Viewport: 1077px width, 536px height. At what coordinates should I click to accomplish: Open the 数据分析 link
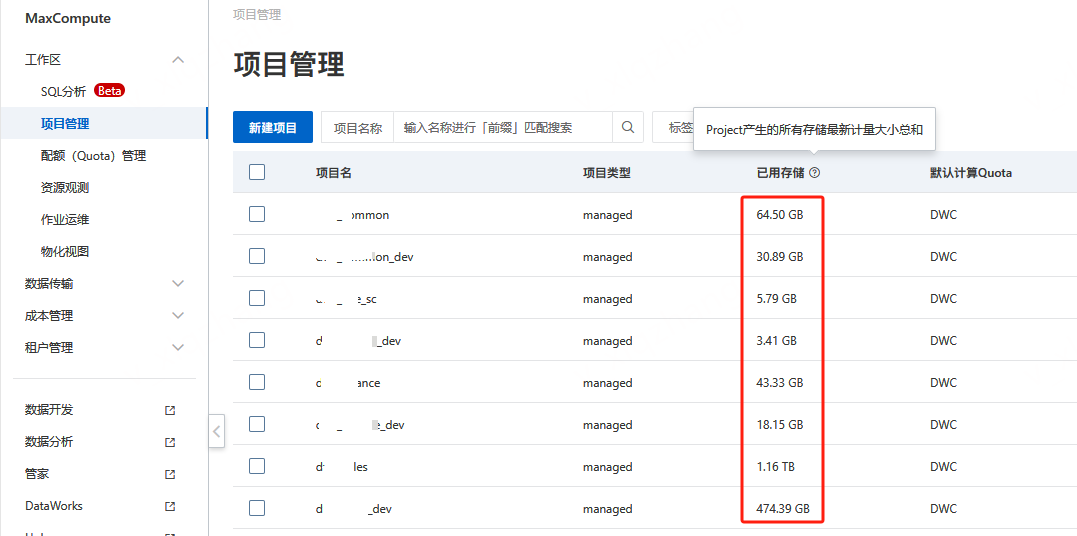[x=49, y=442]
